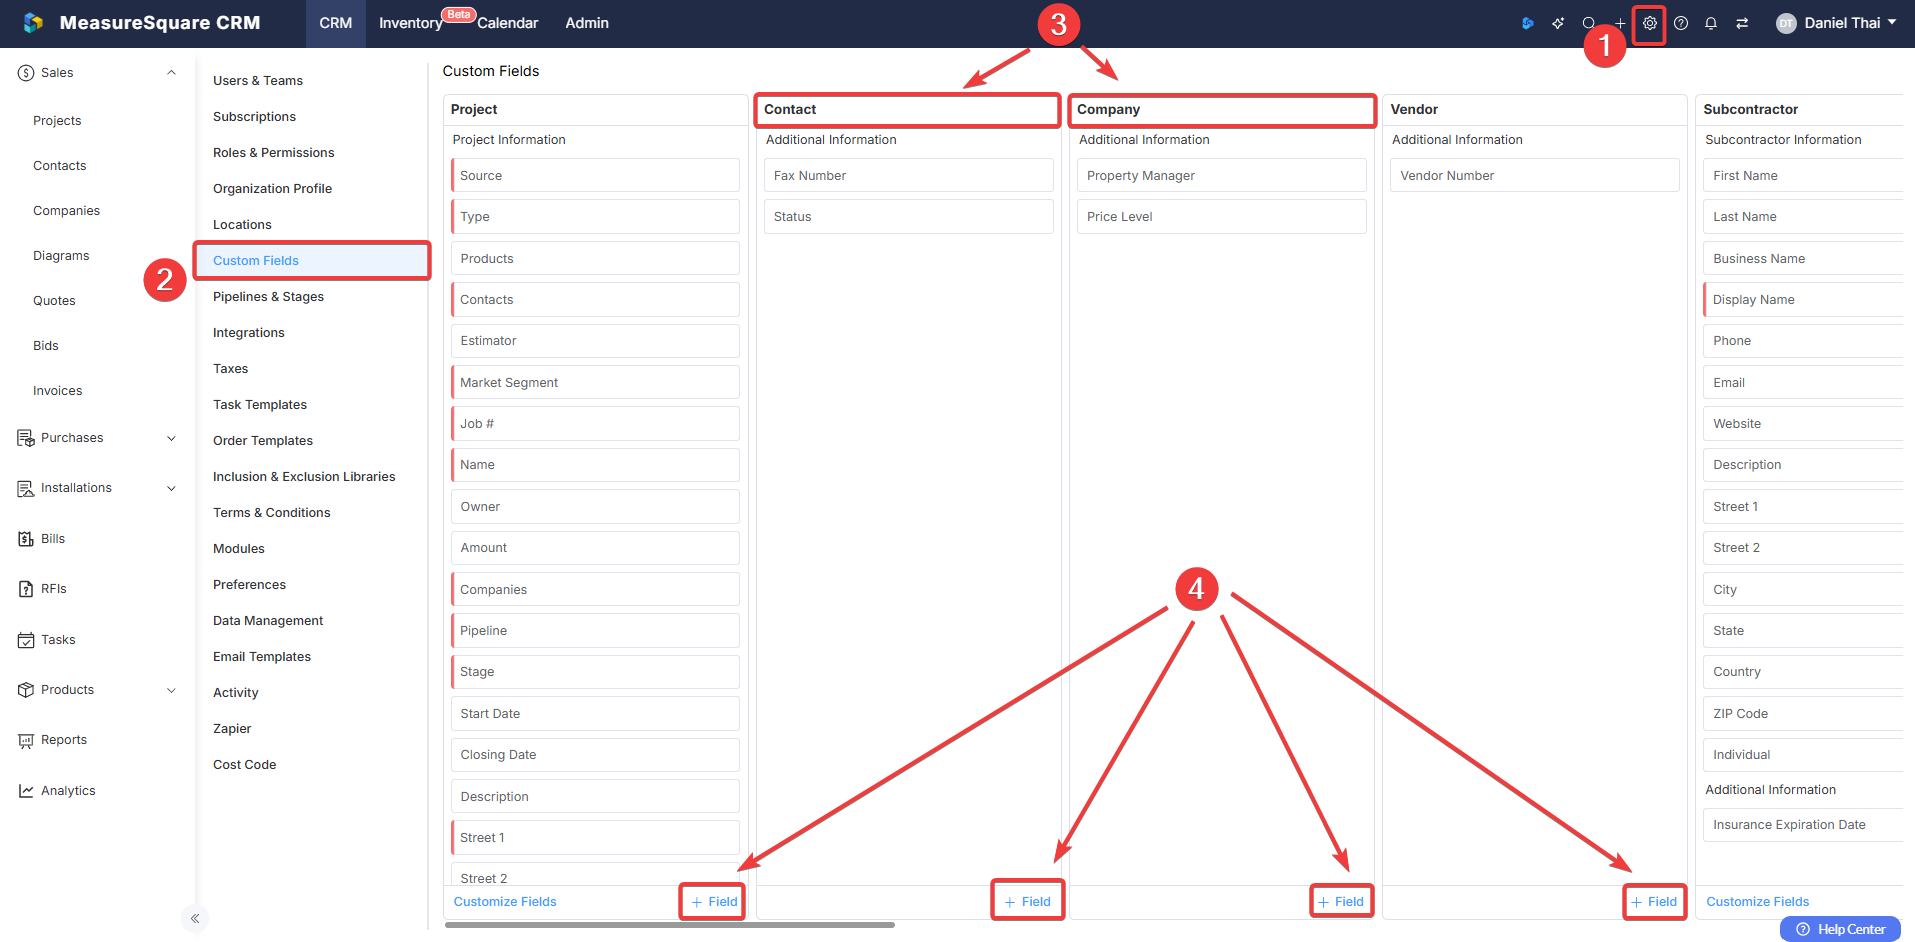Screen dimensions: 1915x942
Task: Open the AI sparkle assistant icon
Action: 1558,23
